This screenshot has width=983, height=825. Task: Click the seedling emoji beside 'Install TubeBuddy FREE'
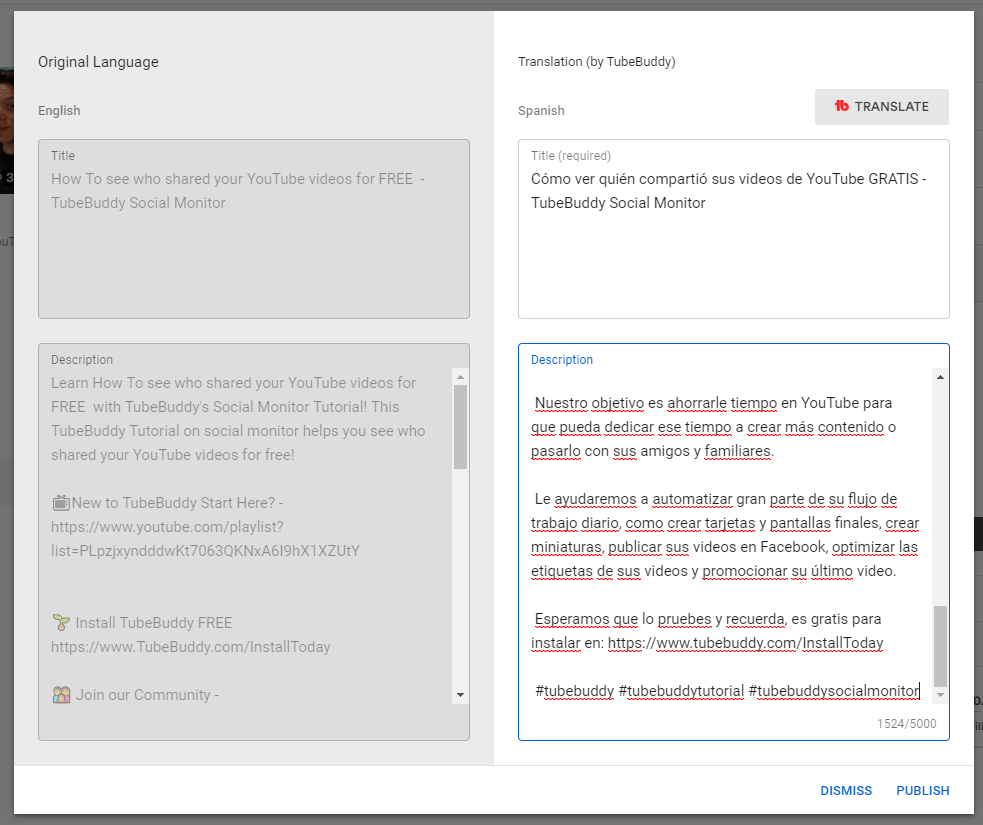point(61,623)
